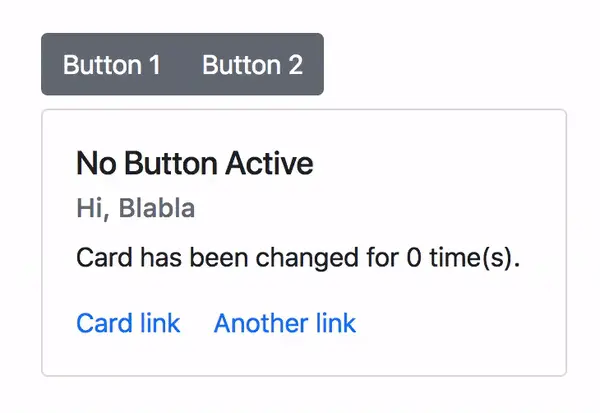The width and height of the screenshot is (600, 413).
Task: Choose Button 1 to change the card
Action: click(x=111, y=65)
